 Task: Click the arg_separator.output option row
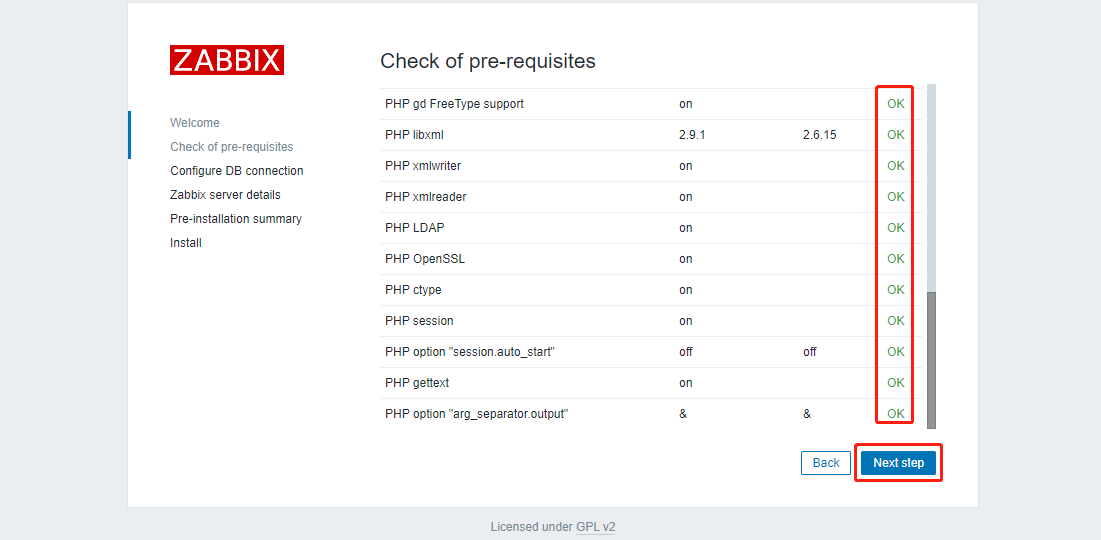point(651,414)
